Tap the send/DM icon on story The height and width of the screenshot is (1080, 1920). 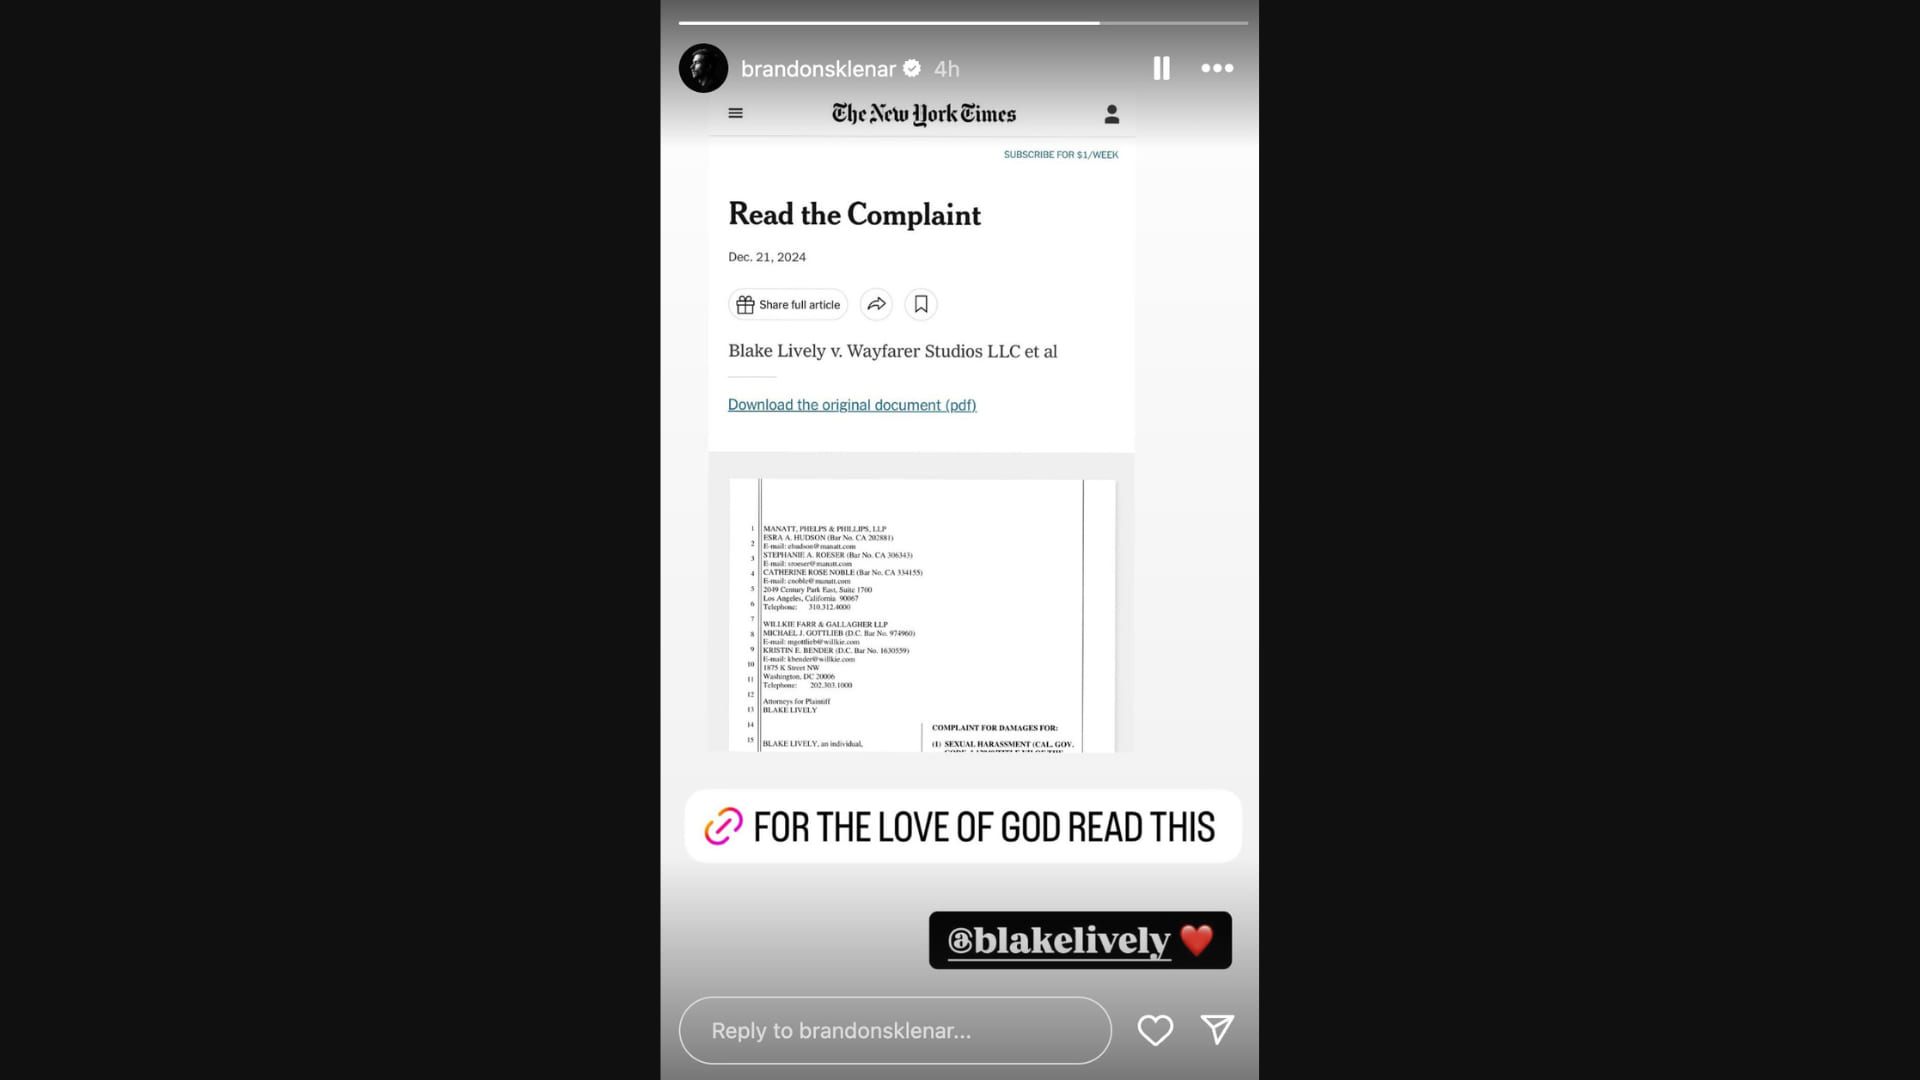1215,1030
